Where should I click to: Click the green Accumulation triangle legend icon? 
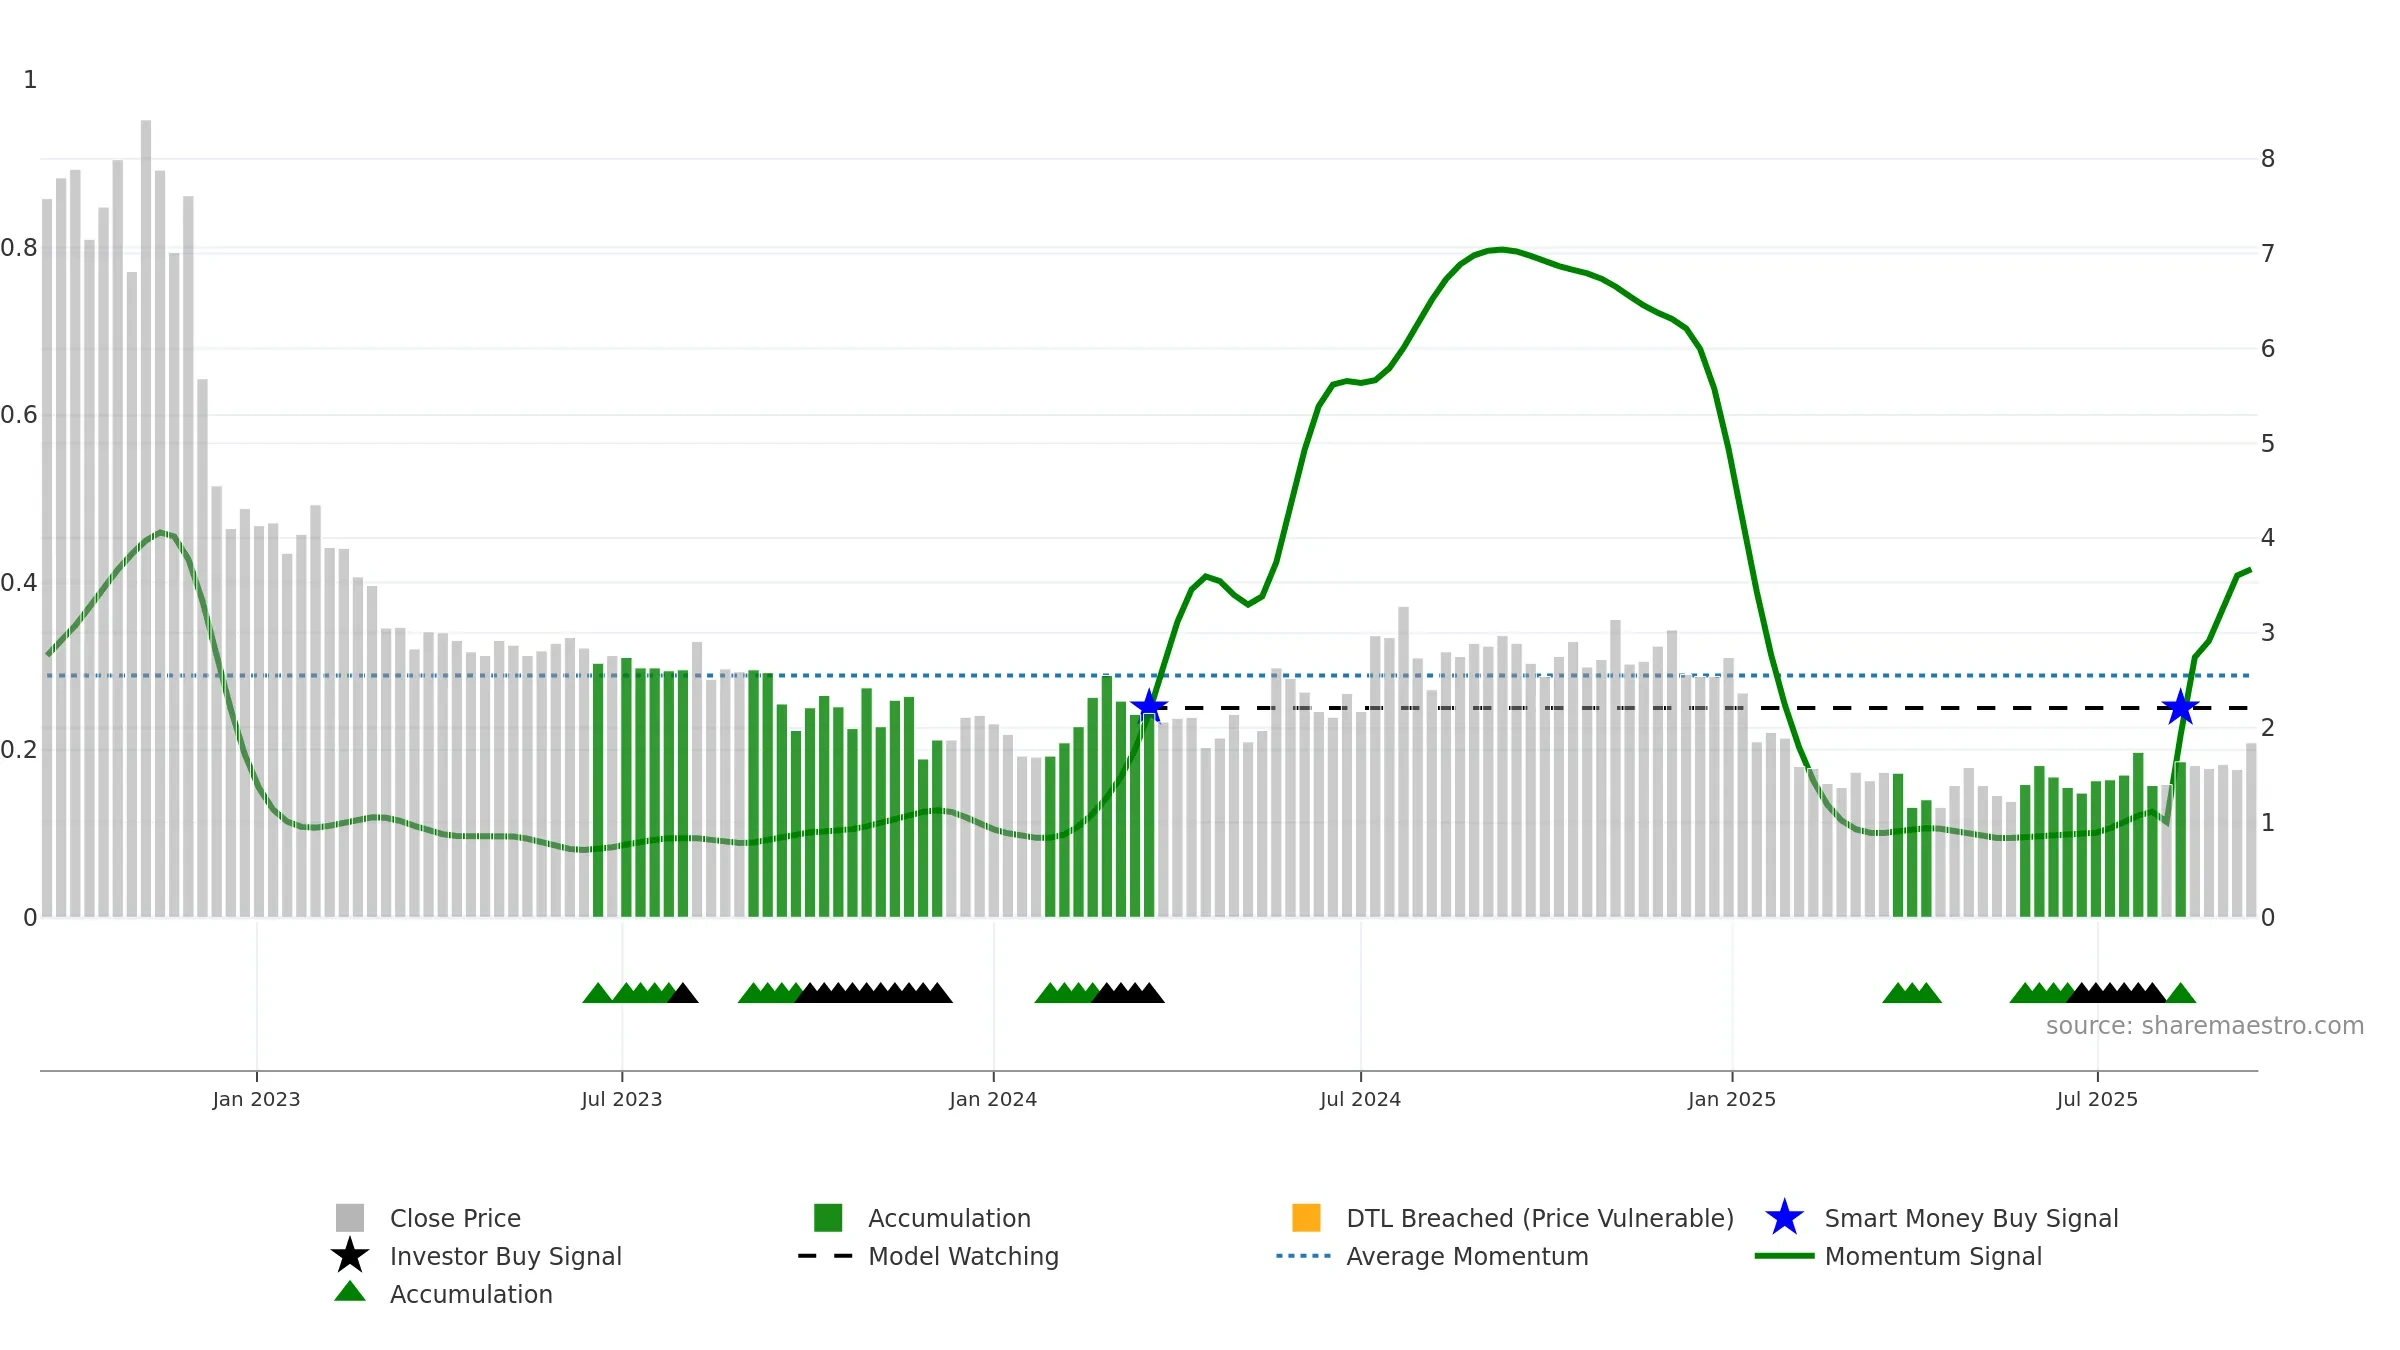pos(350,1292)
